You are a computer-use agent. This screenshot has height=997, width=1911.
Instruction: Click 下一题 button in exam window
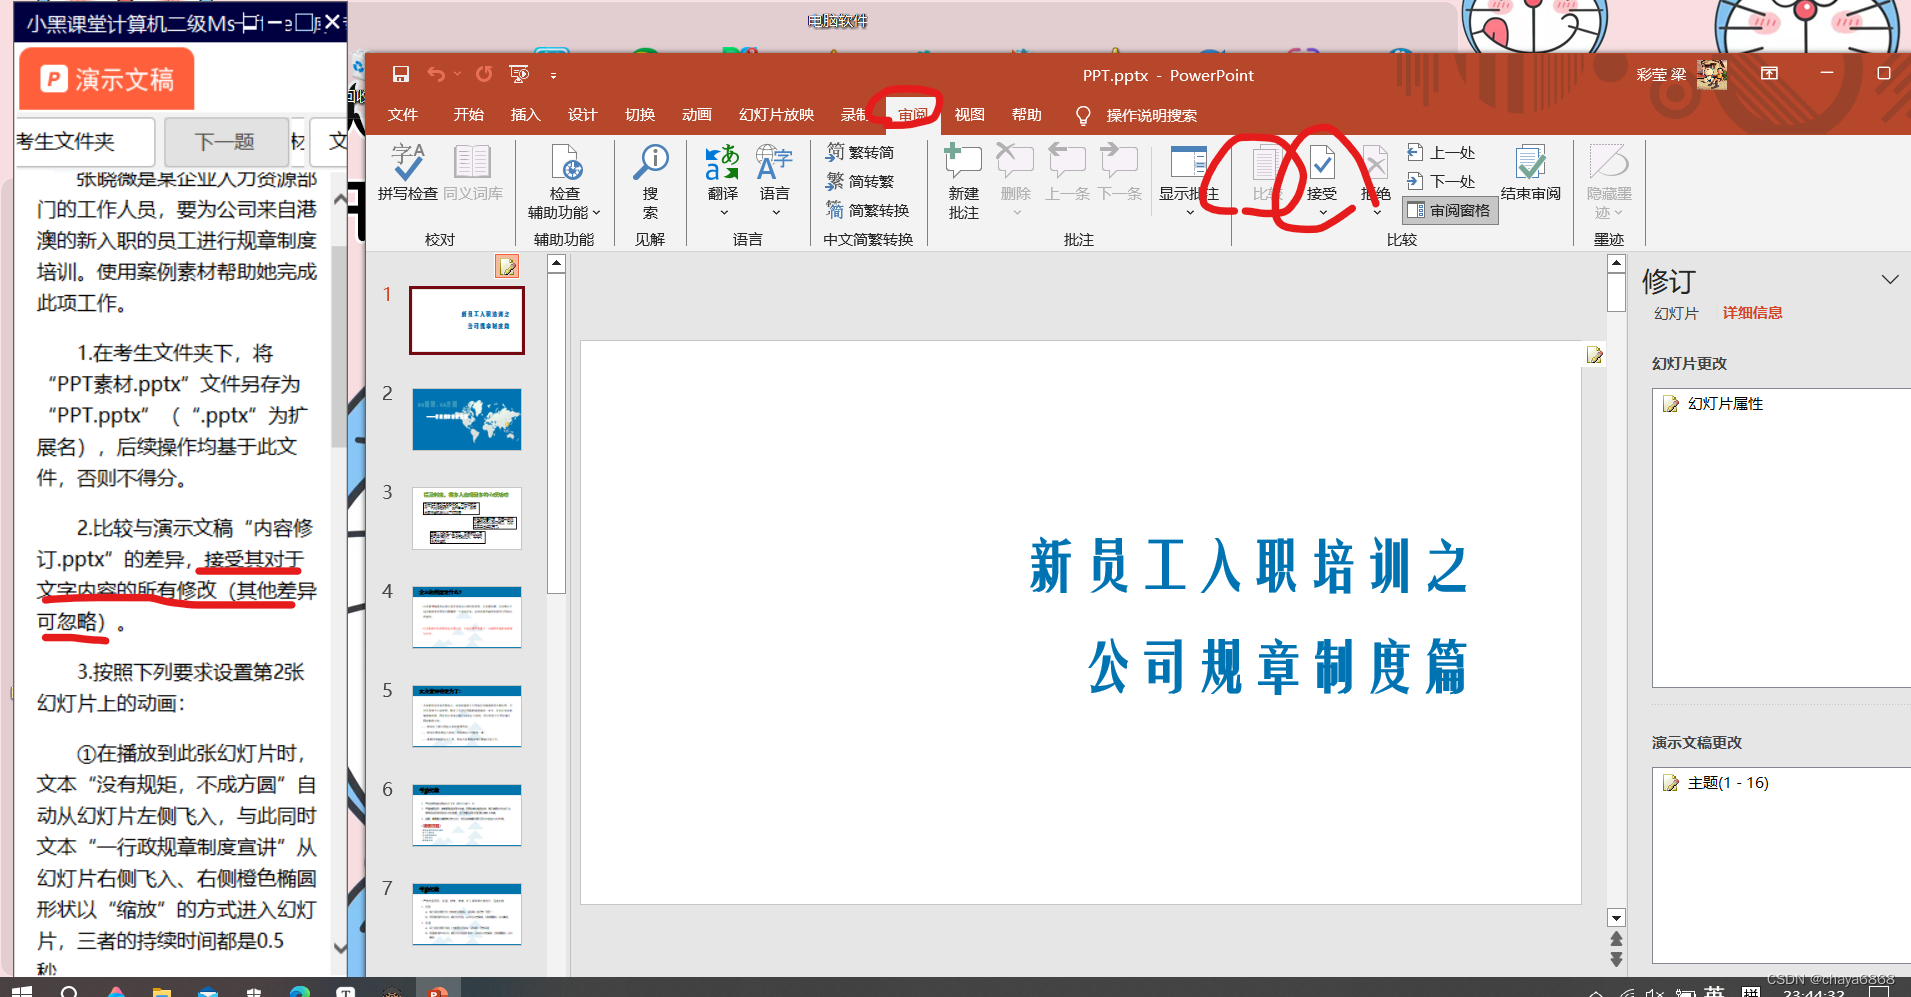(x=225, y=142)
